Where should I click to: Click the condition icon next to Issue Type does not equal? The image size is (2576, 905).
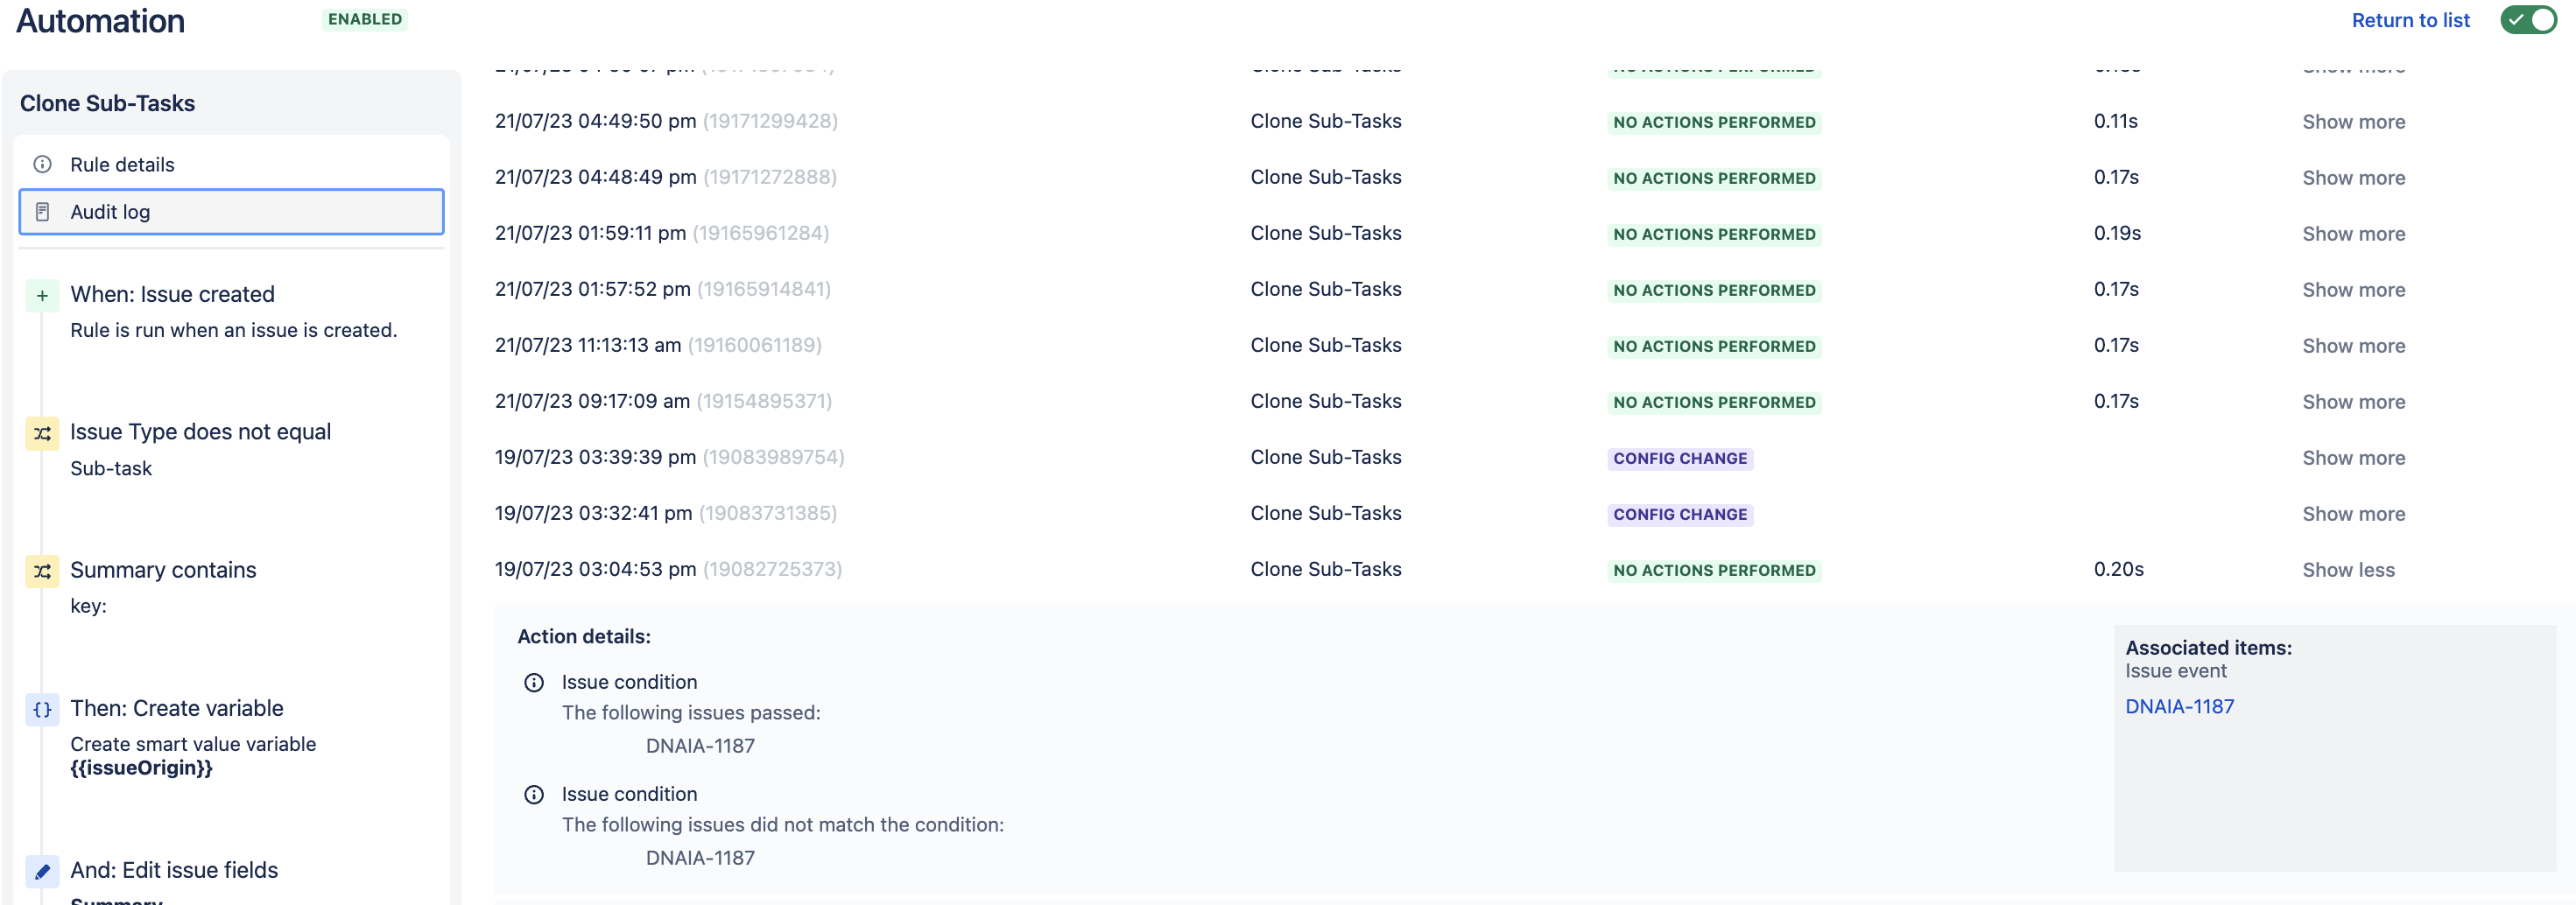click(x=41, y=432)
